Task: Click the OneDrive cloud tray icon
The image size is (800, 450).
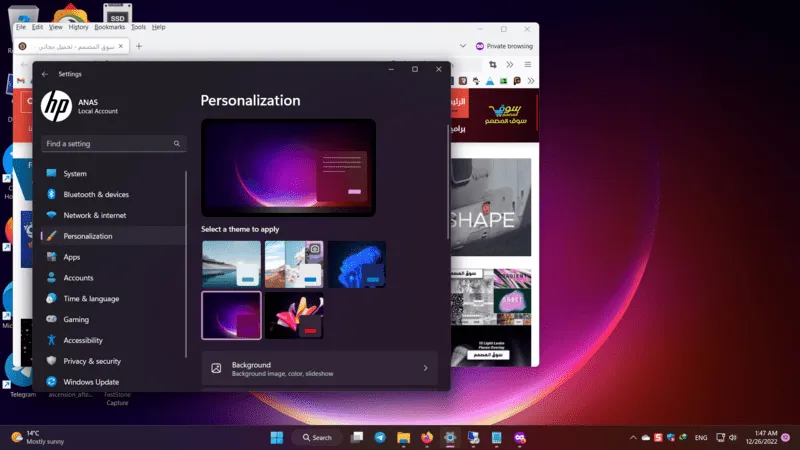Action: (x=646, y=438)
